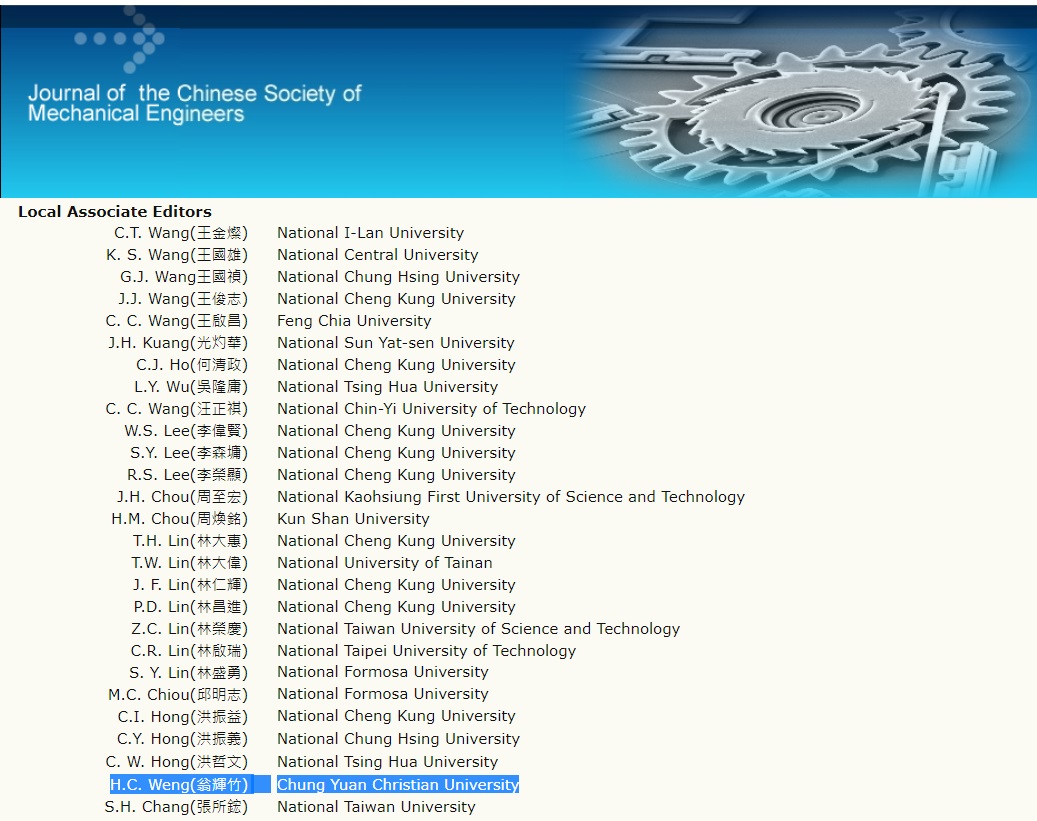
Task: Select the name J.H. Kuang
Action: pos(178,343)
